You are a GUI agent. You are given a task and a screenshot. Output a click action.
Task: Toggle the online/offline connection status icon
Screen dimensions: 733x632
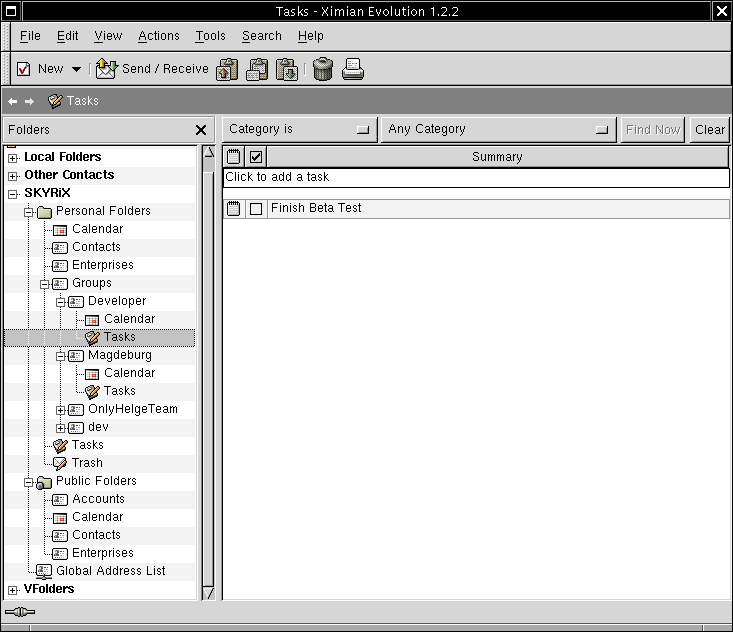tap(20, 612)
